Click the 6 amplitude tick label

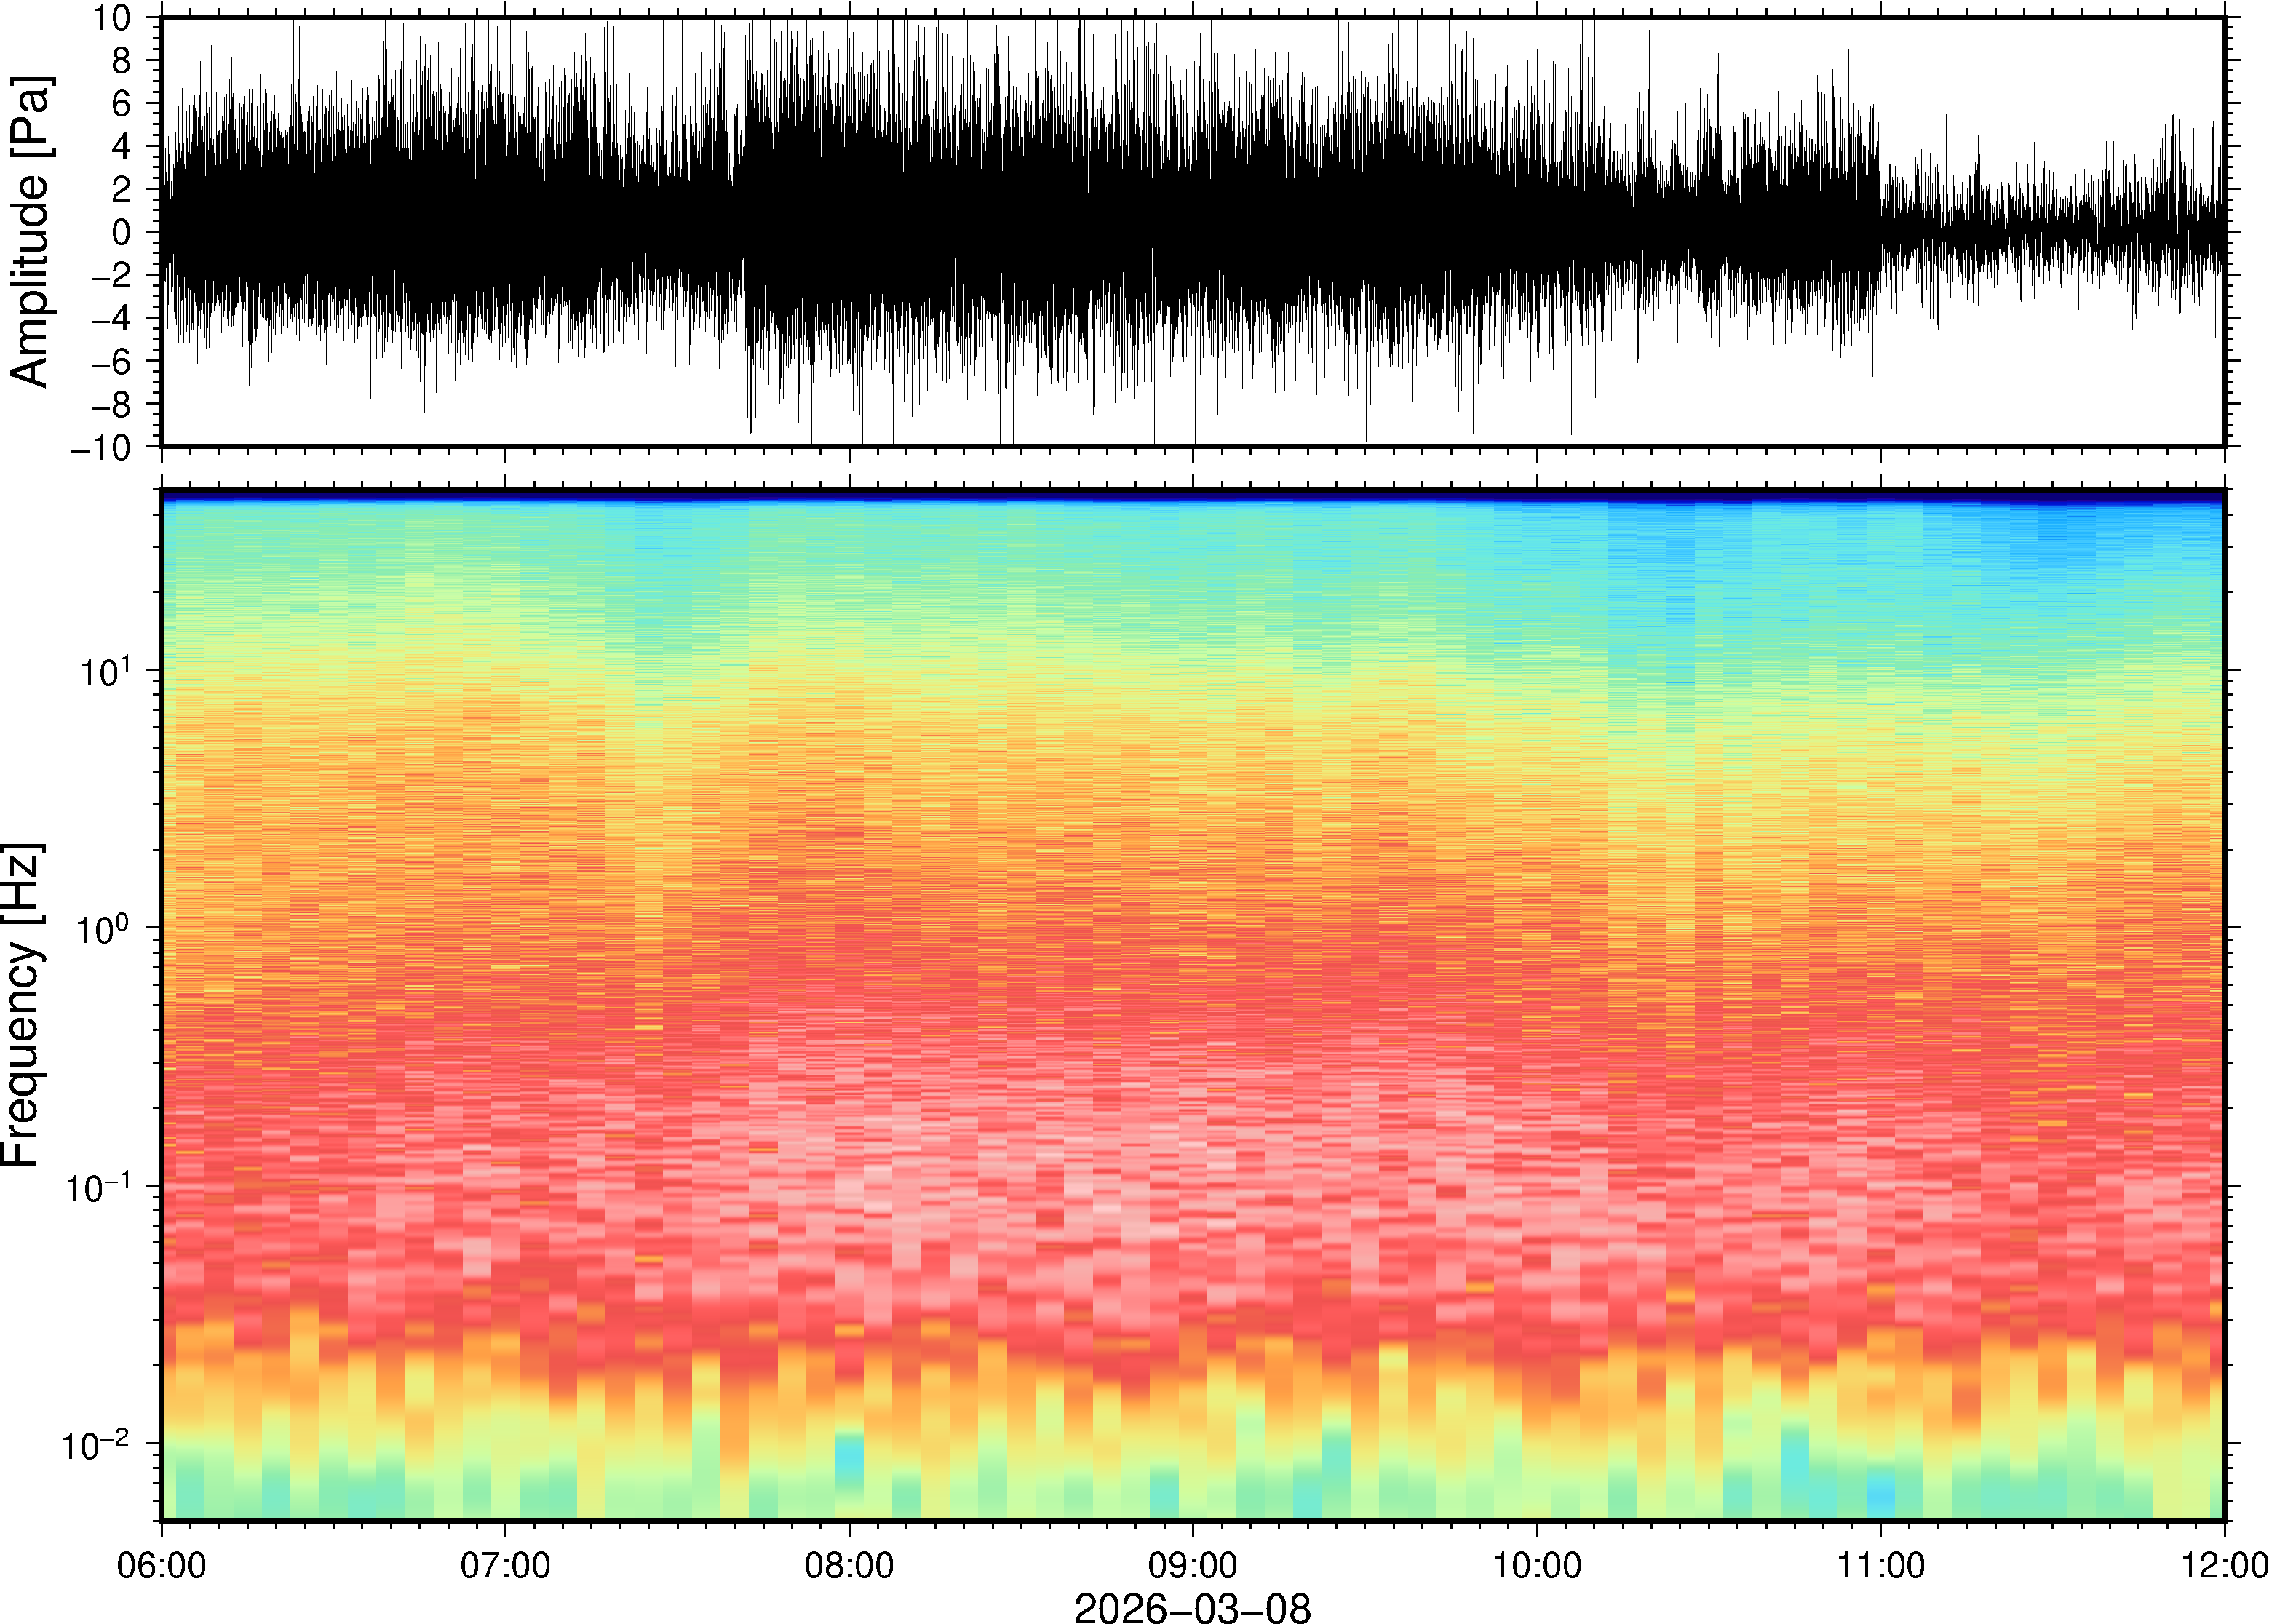click(x=122, y=104)
